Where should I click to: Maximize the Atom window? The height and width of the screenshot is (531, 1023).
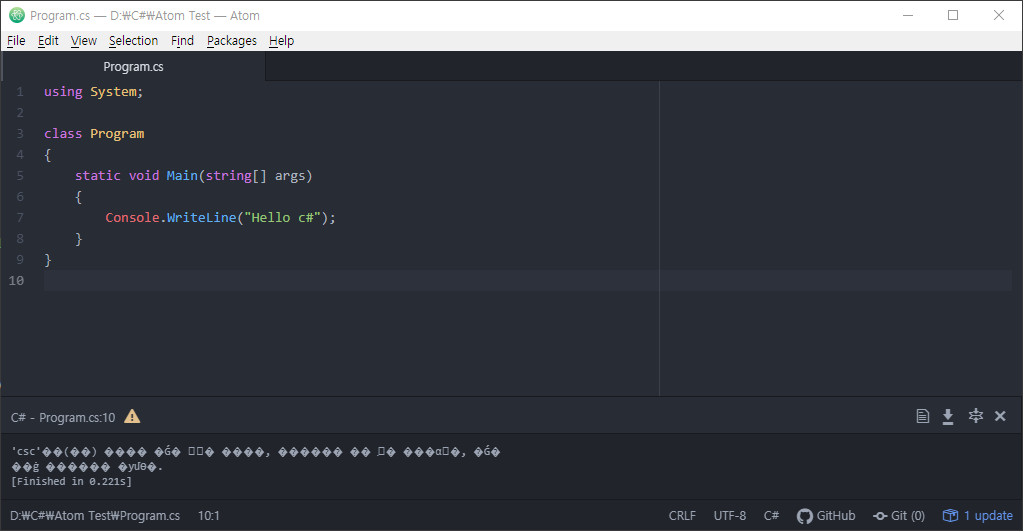pos(953,15)
